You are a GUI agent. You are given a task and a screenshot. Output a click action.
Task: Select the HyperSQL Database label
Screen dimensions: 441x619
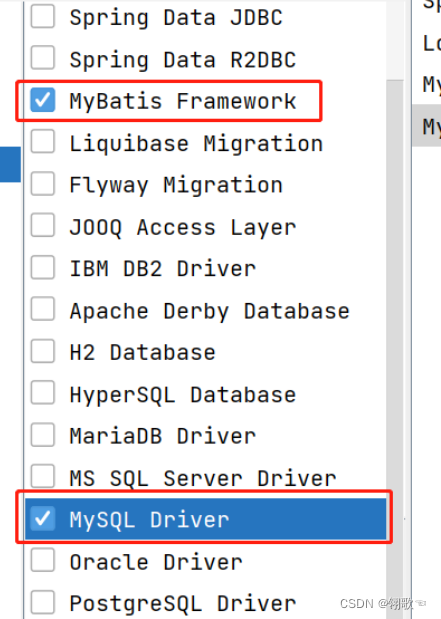tap(183, 395)
